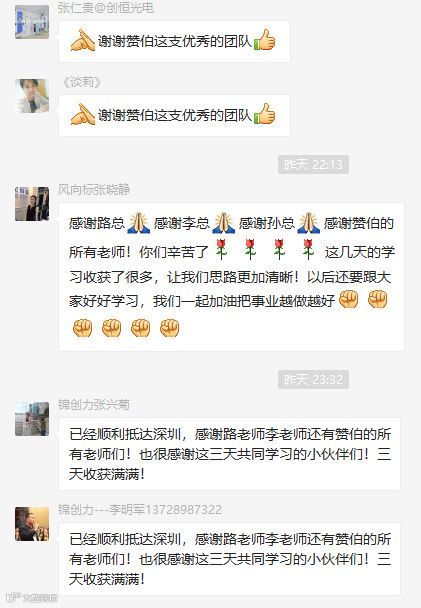Select the 昨天 22:13 timestamp
The height and width of the screenshot is (608, 421).
[313, 165]
